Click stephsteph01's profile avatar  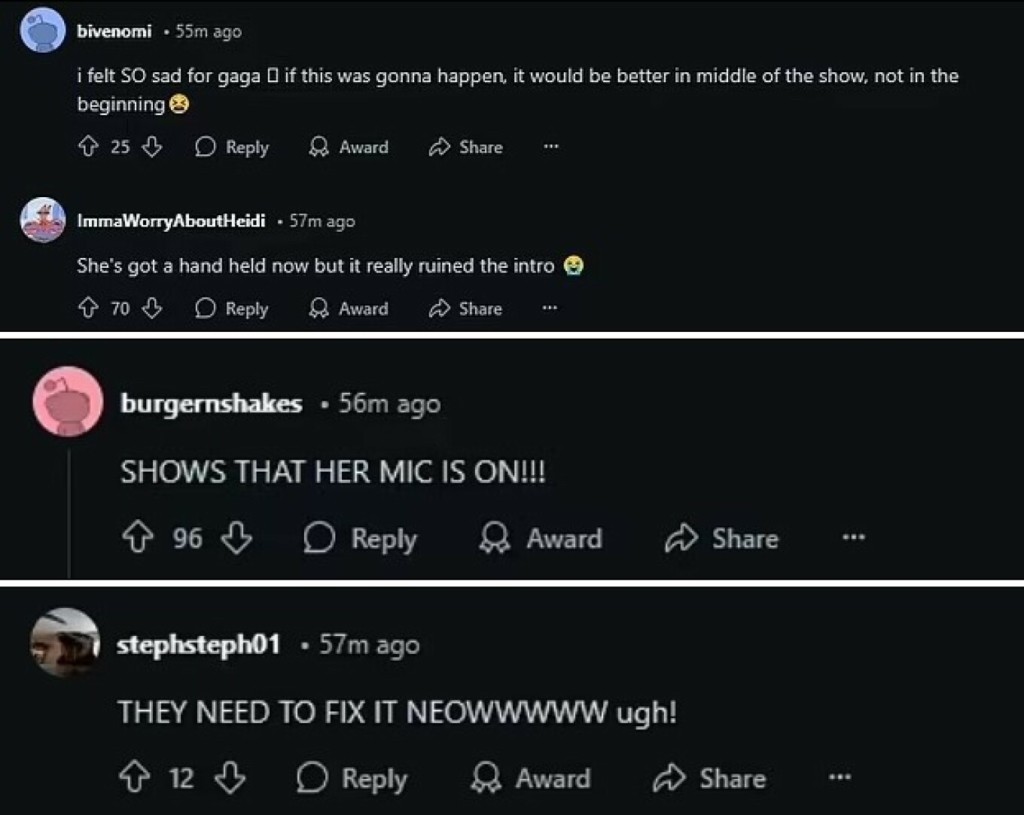point(65,643)
